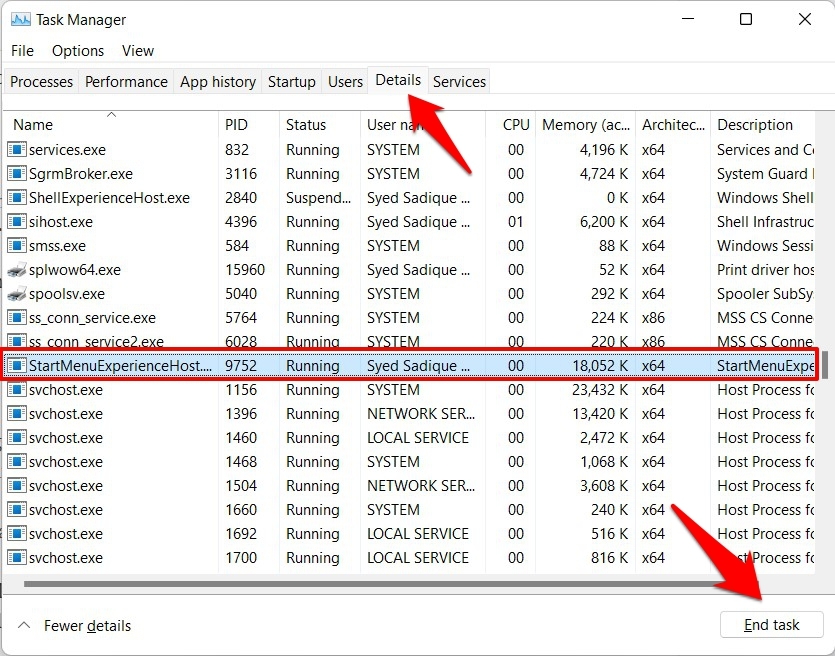Screen dimensions: 835x656
Task: Sort by the PID column header
Action: pyautogui.click(x=249, y=125)
